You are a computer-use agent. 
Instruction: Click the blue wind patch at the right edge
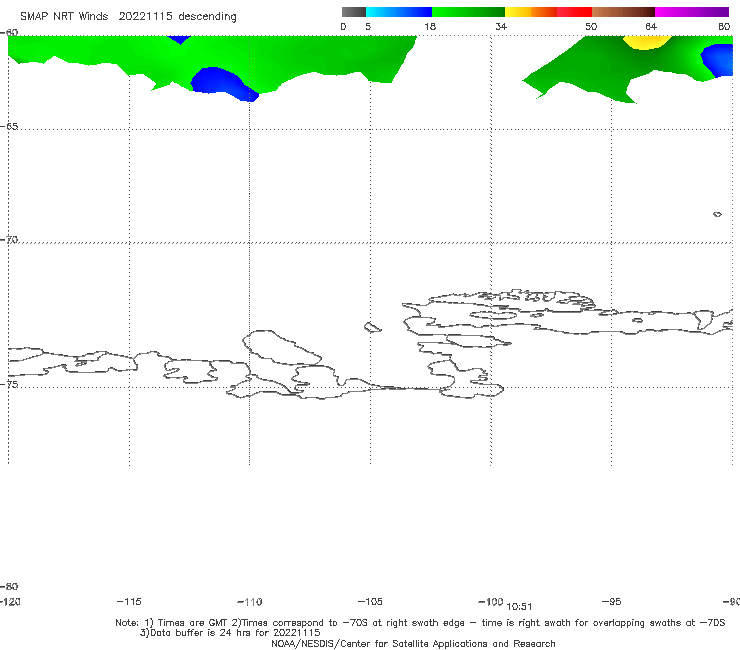pyautogui.click(x=718, y=60)
